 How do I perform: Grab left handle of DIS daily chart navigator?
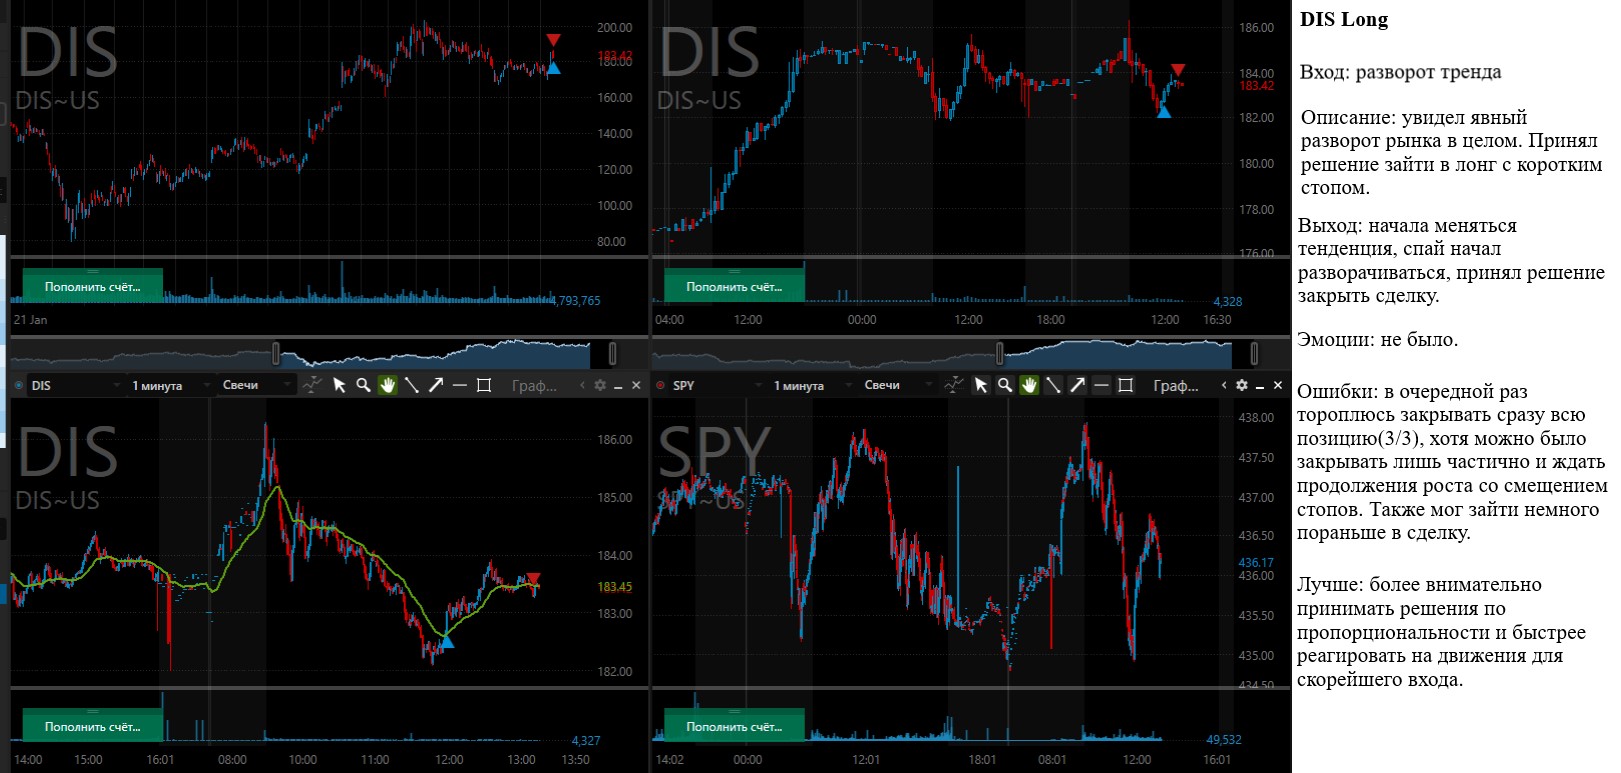pyautogui.click(x=276, y=353)
